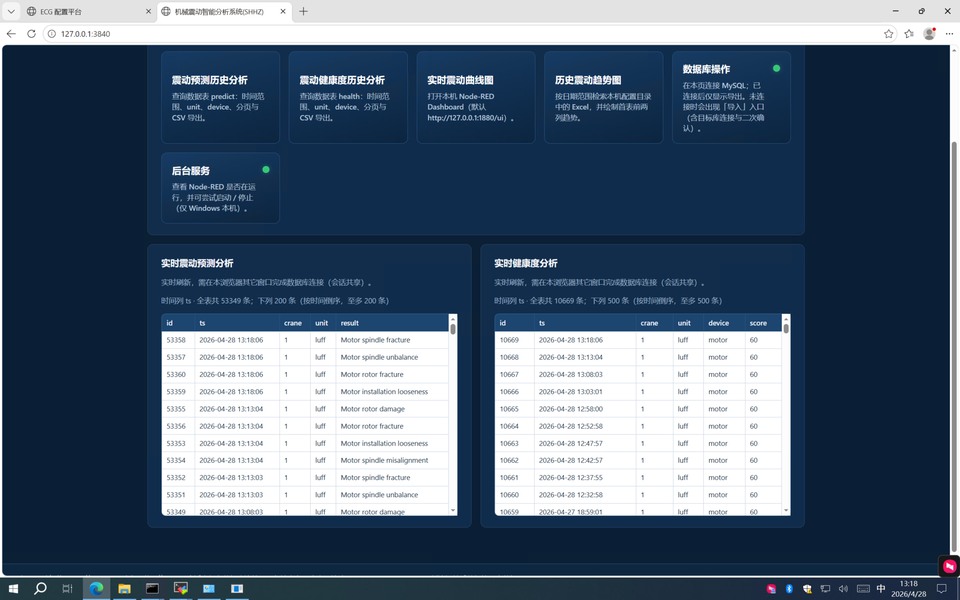The width and height of the screenshot is (960, 600).
Task: Open File Explorer from taskbar
Action: (124, 588)
